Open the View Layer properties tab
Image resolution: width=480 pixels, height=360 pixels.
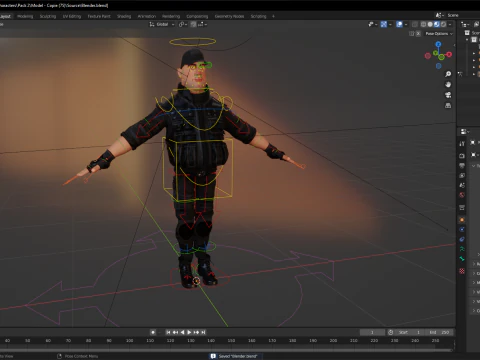coord(462,175)
